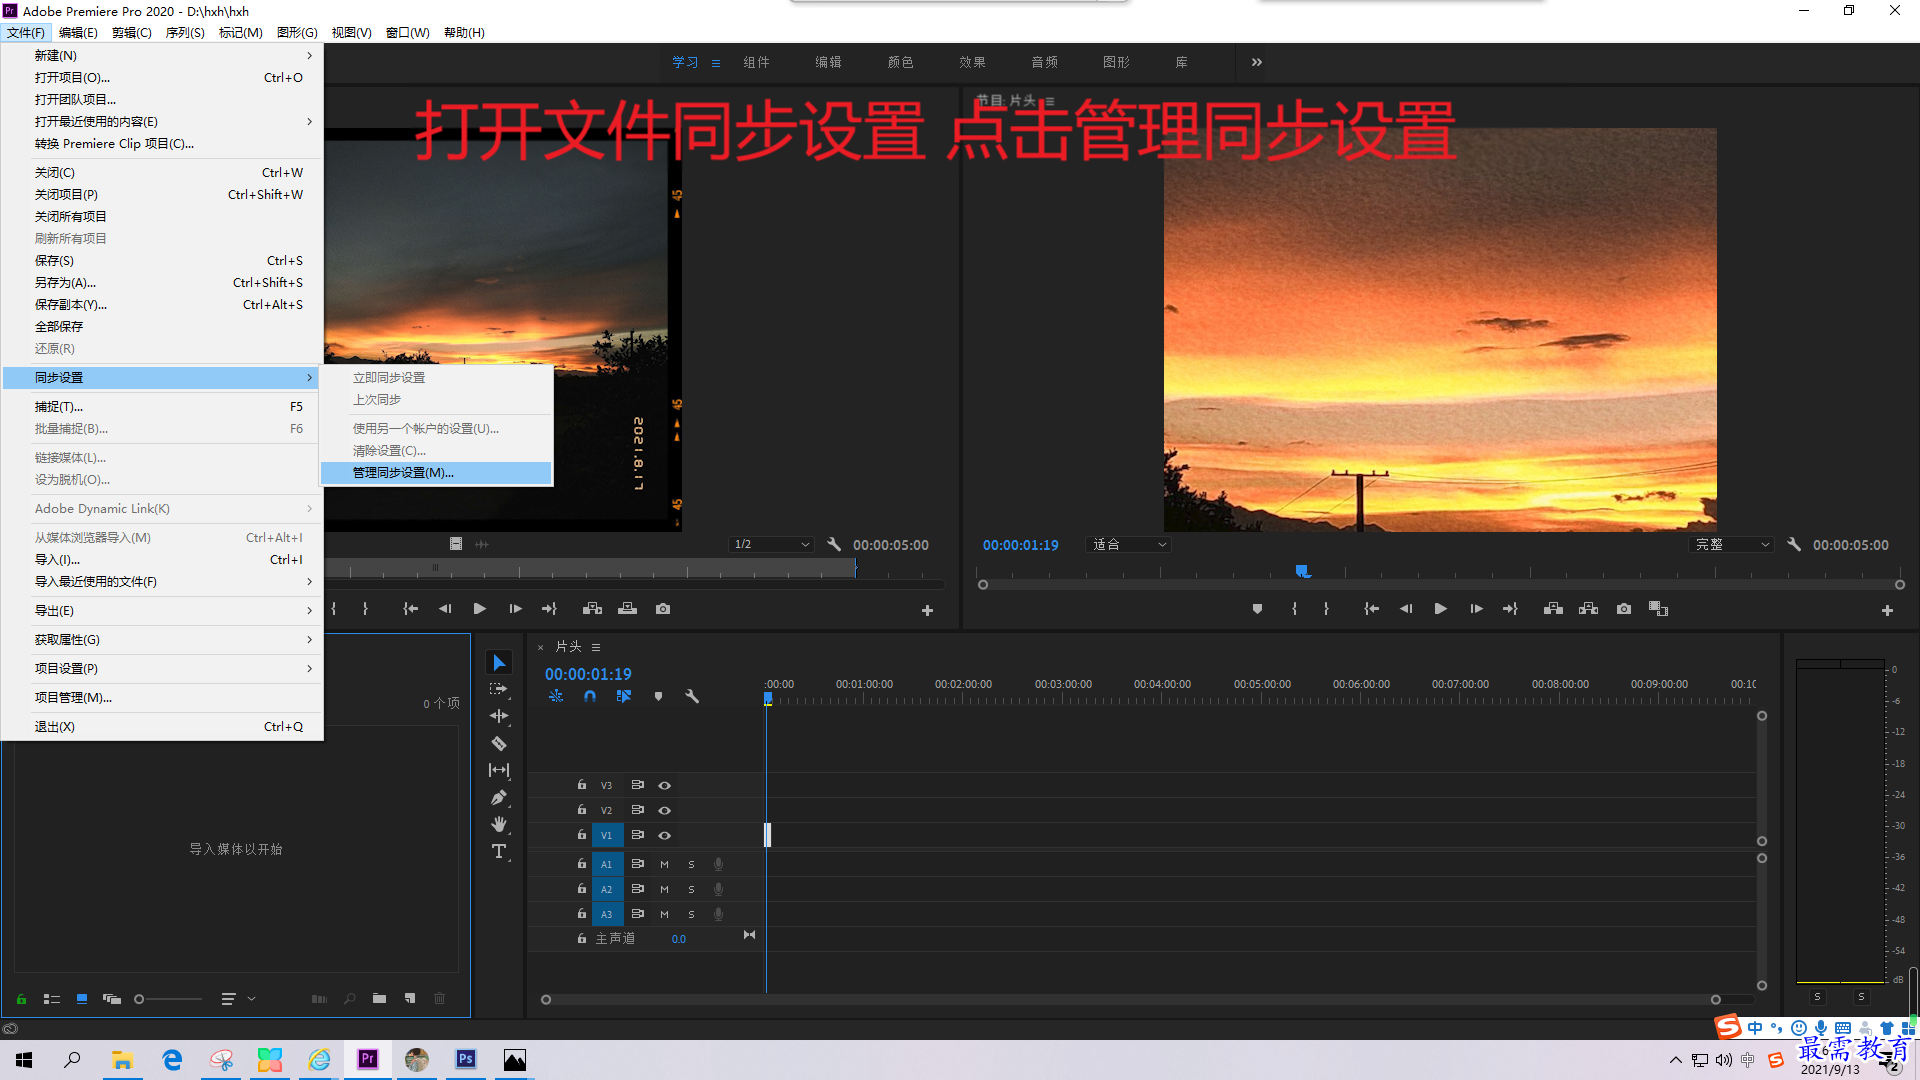Switch project panel to icon view
Image resolution: width=1920 pixels, height=1080 pixels.
point(82,998)
